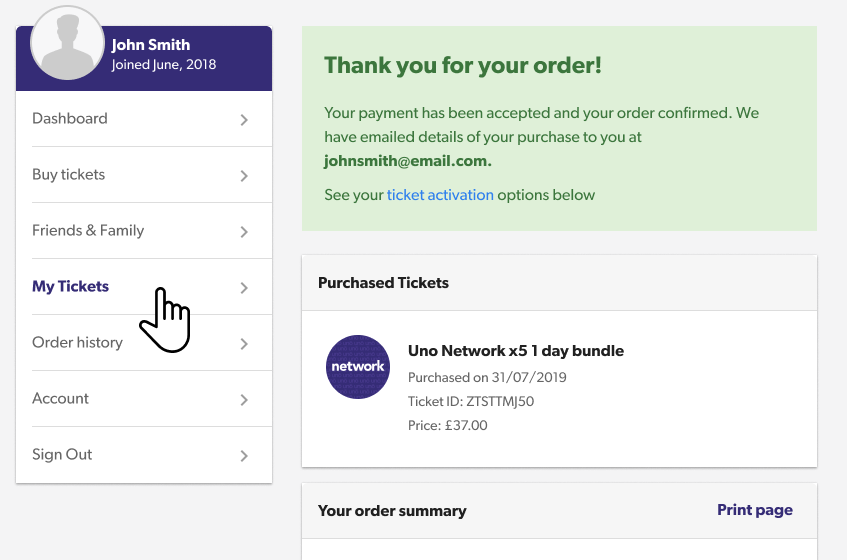Click the Print page link
The width and height of the screenshot is (847, 560).
[x=755, y=510]
